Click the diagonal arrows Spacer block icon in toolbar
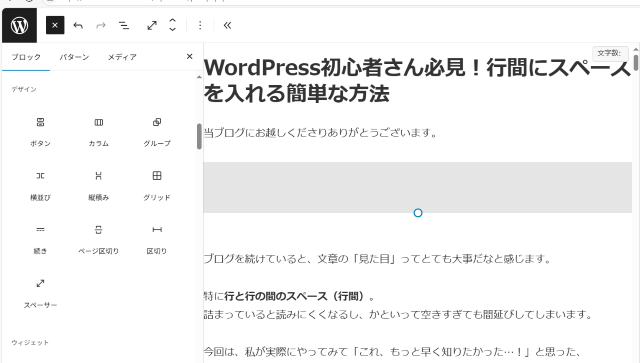640x363 pixels. pos(152,25)
